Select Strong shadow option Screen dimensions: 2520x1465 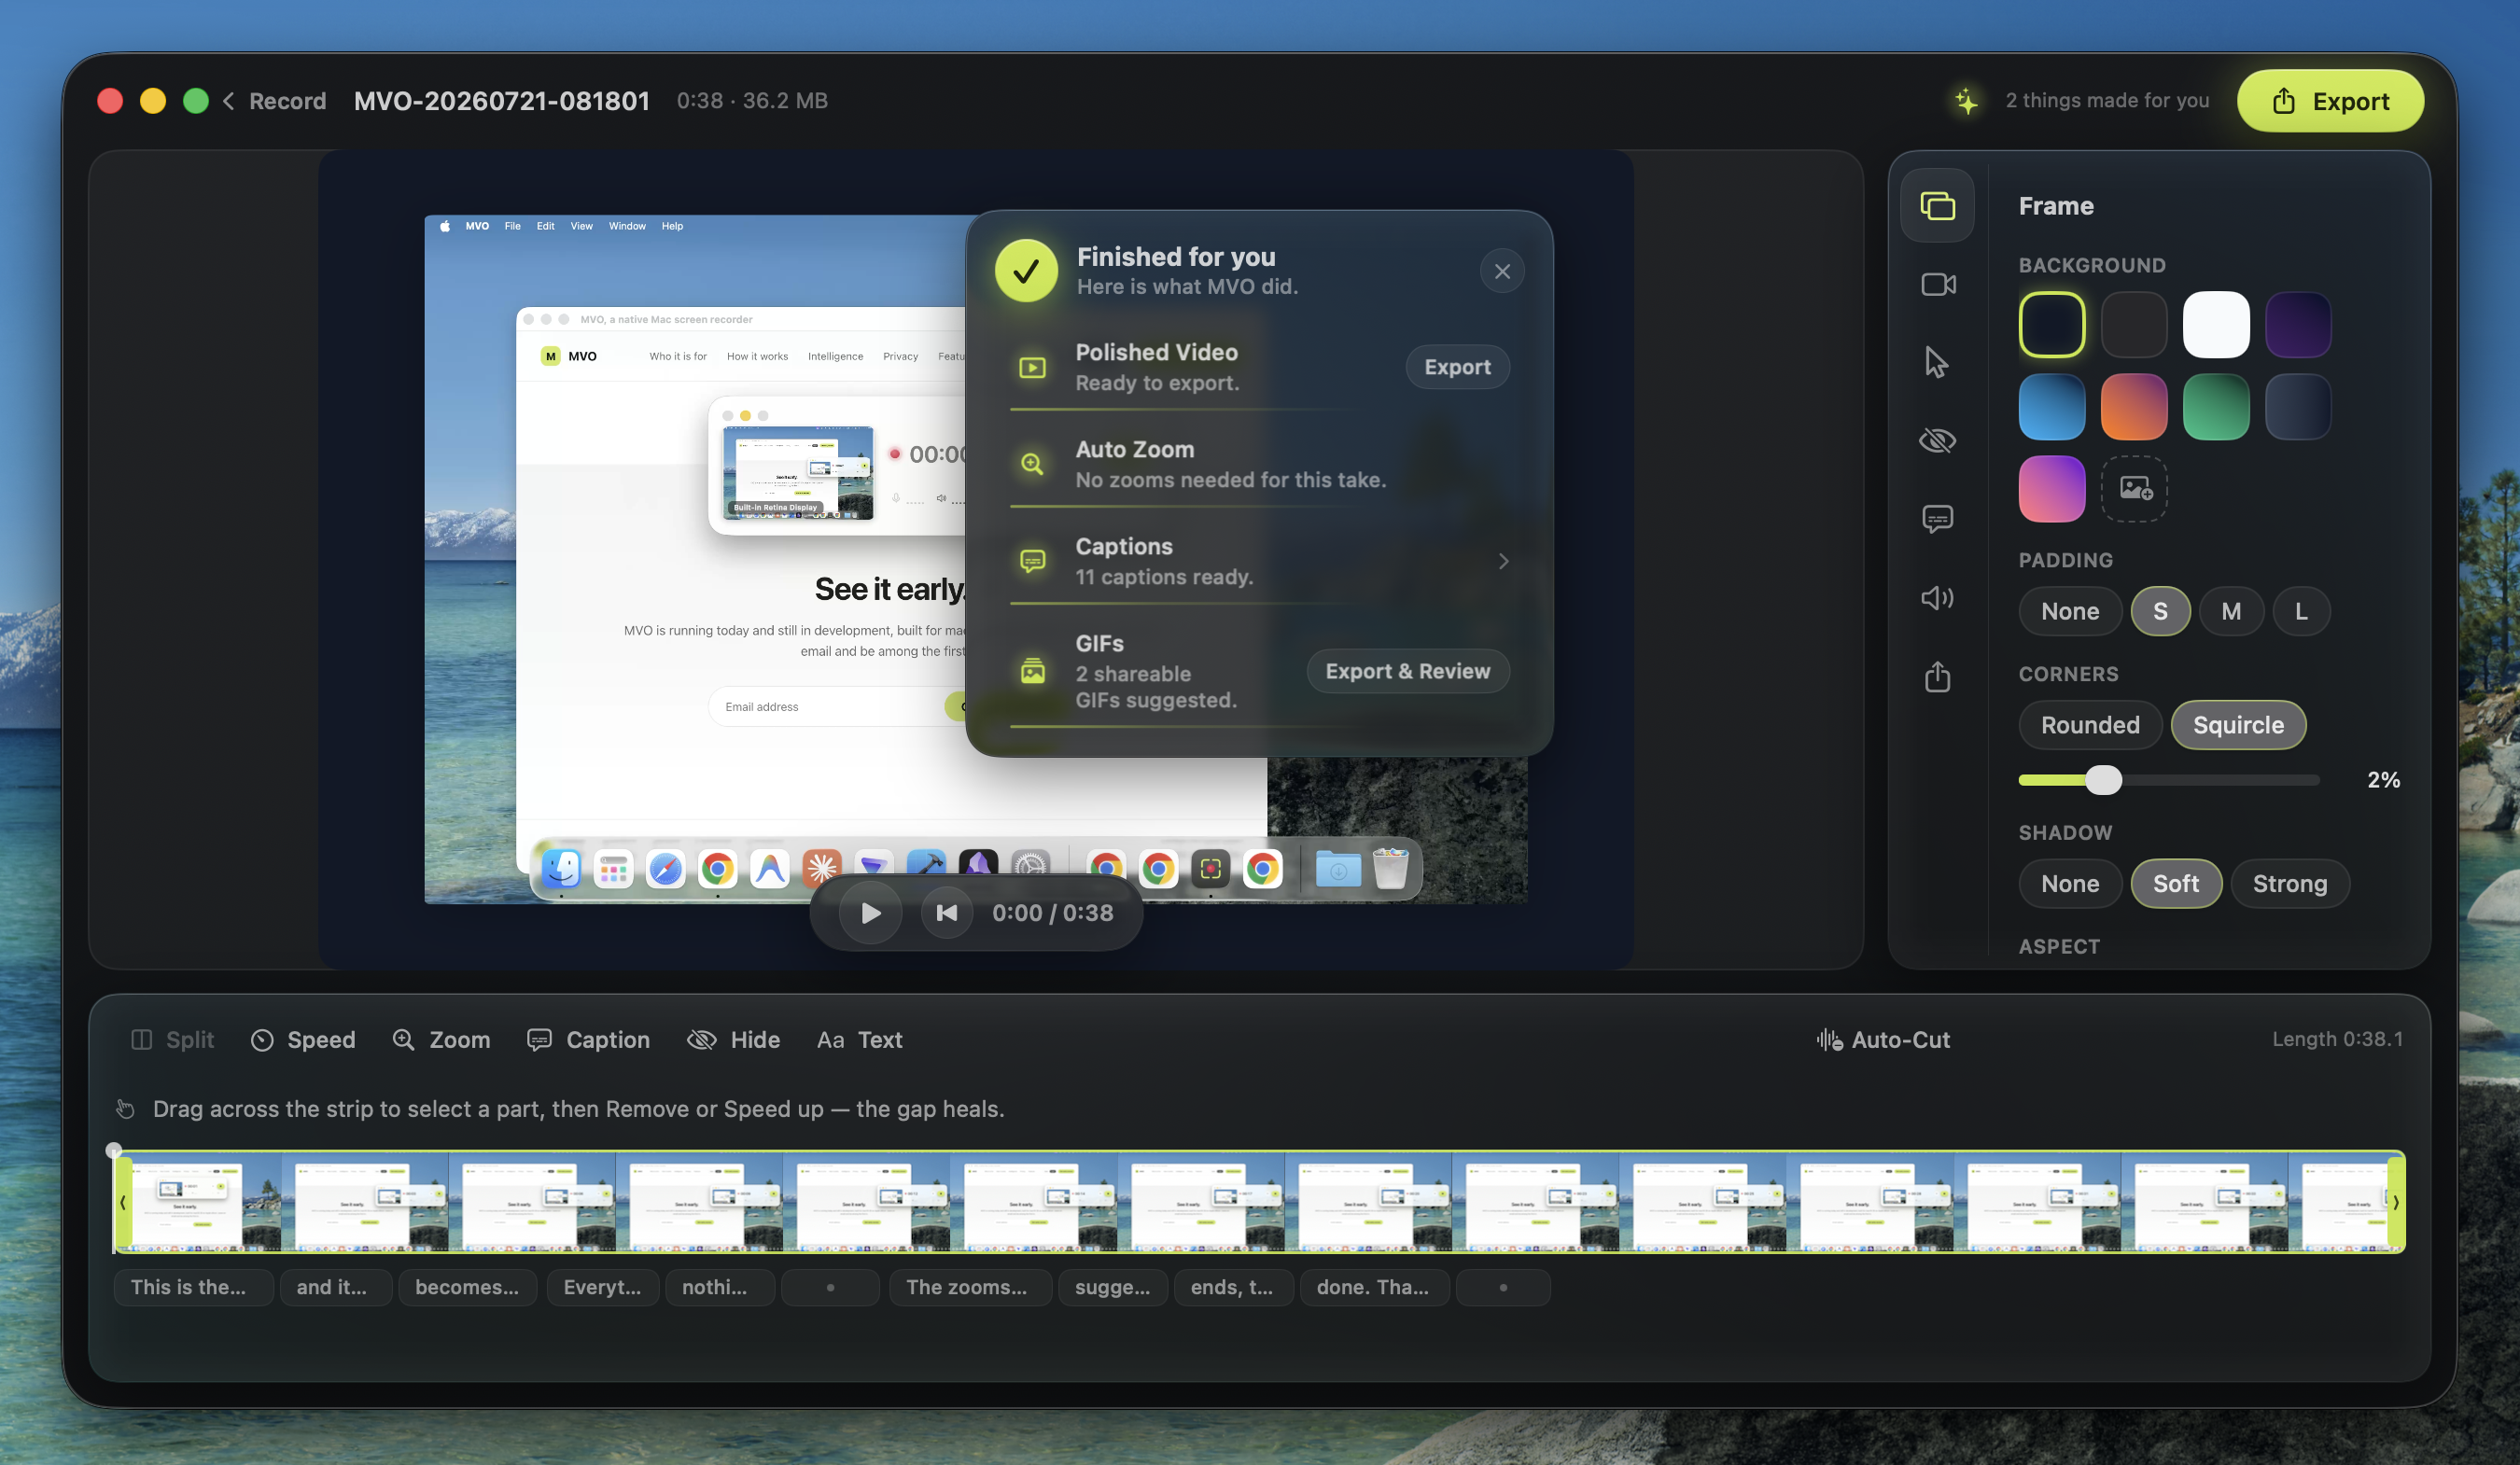[2289, 884]
